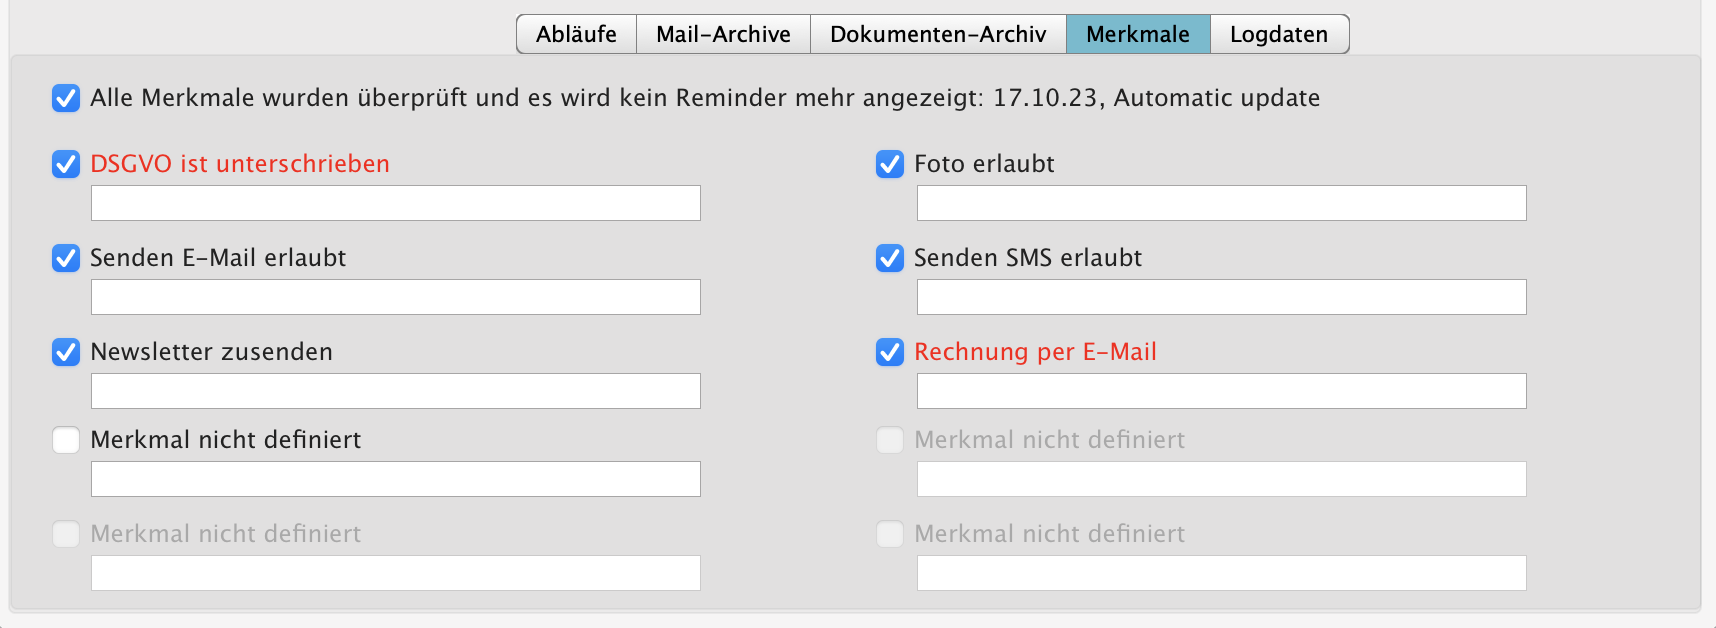The image size is (1716, 628).
Task: Open the Dokumenten-Archiv tab
Action: [938, 34]
